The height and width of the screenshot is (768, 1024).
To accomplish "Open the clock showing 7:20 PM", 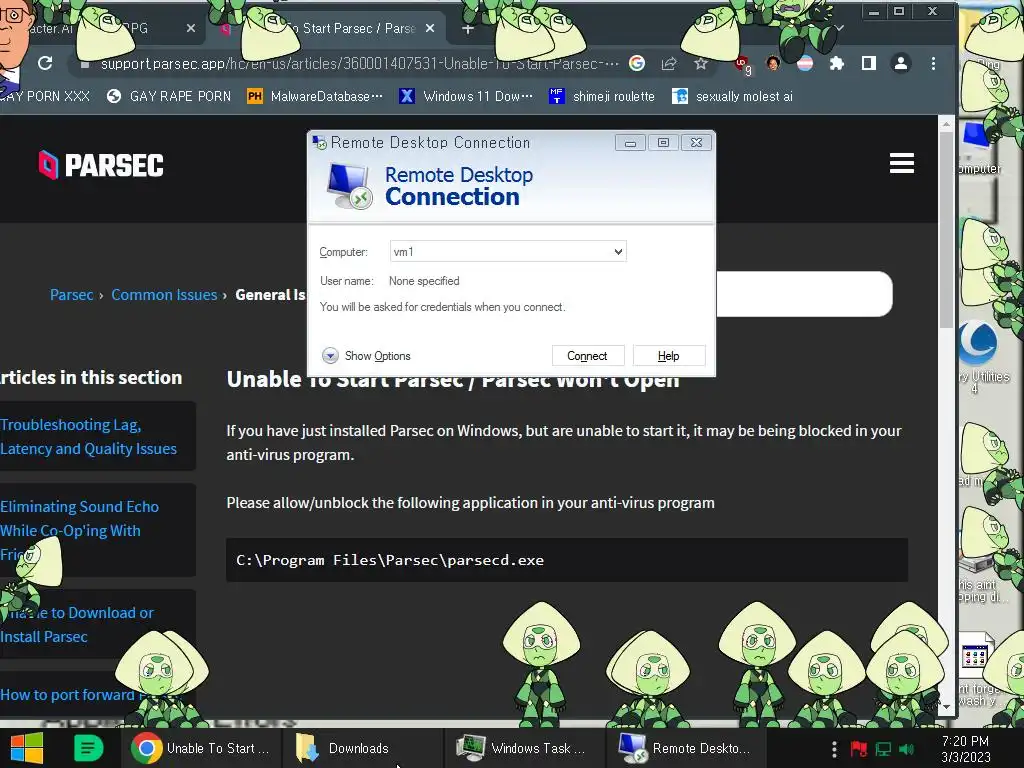I will (966, 749).
